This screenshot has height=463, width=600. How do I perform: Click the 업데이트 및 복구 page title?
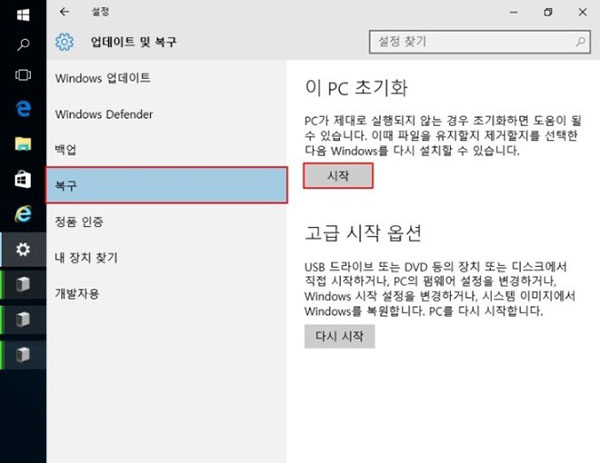tap(133, 42)
